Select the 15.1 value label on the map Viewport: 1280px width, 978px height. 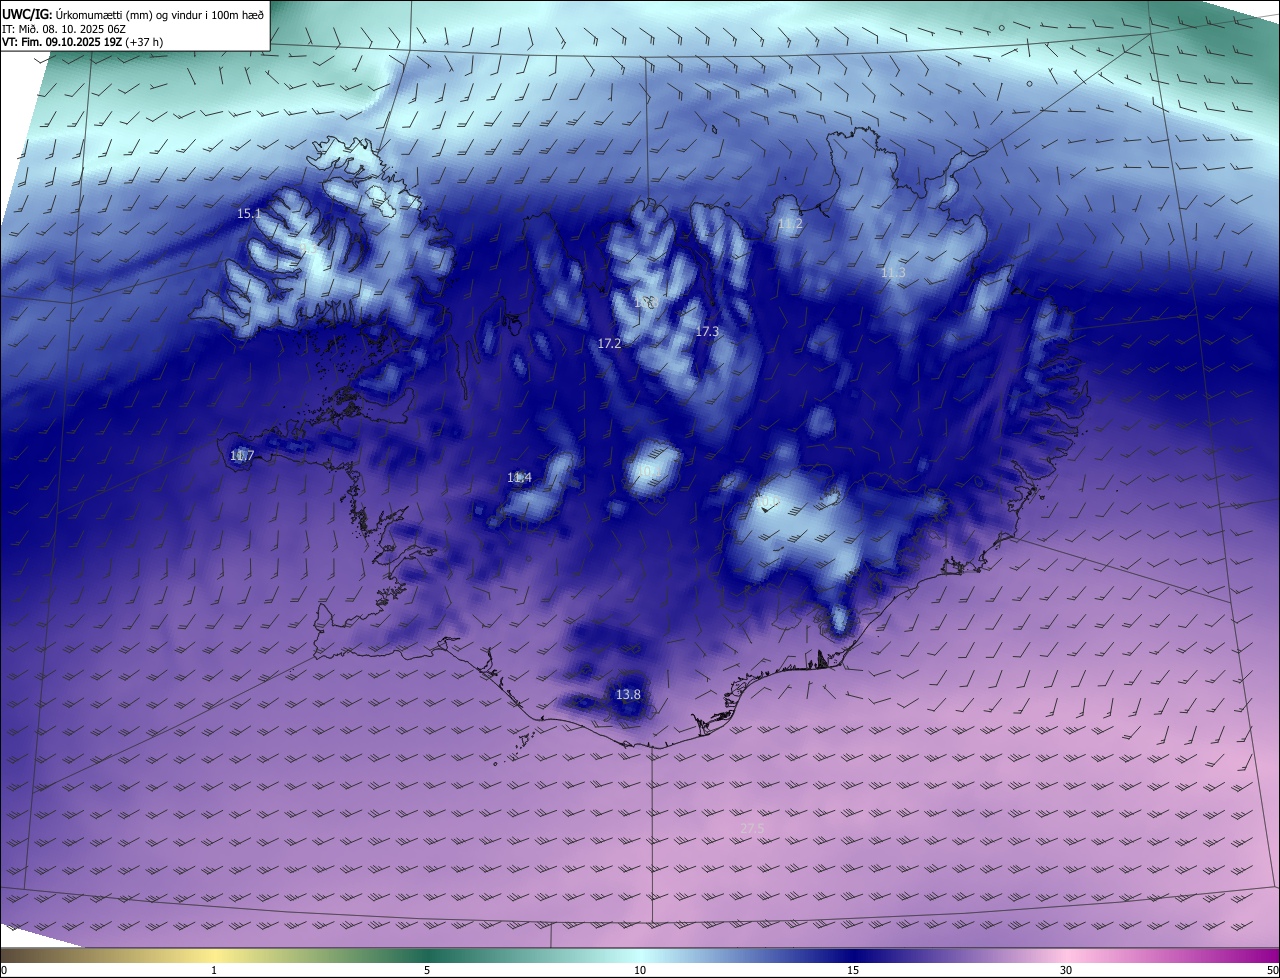pos(249,214)
